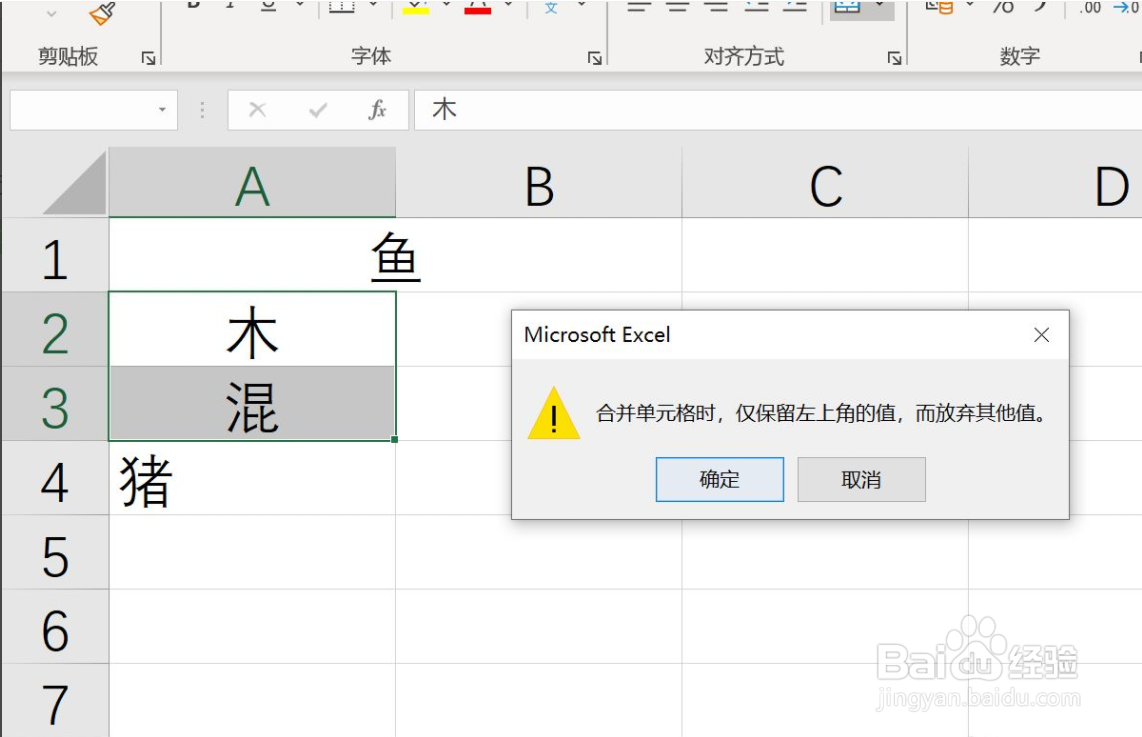Expand the 字体 font dialog launcher
This screenshot has height=737, width=1142.
pyautogui.click(x=593, y=56)
